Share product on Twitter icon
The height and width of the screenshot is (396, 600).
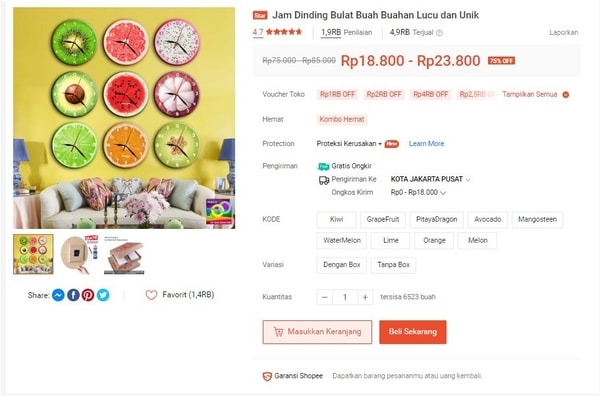coord(103,295)
